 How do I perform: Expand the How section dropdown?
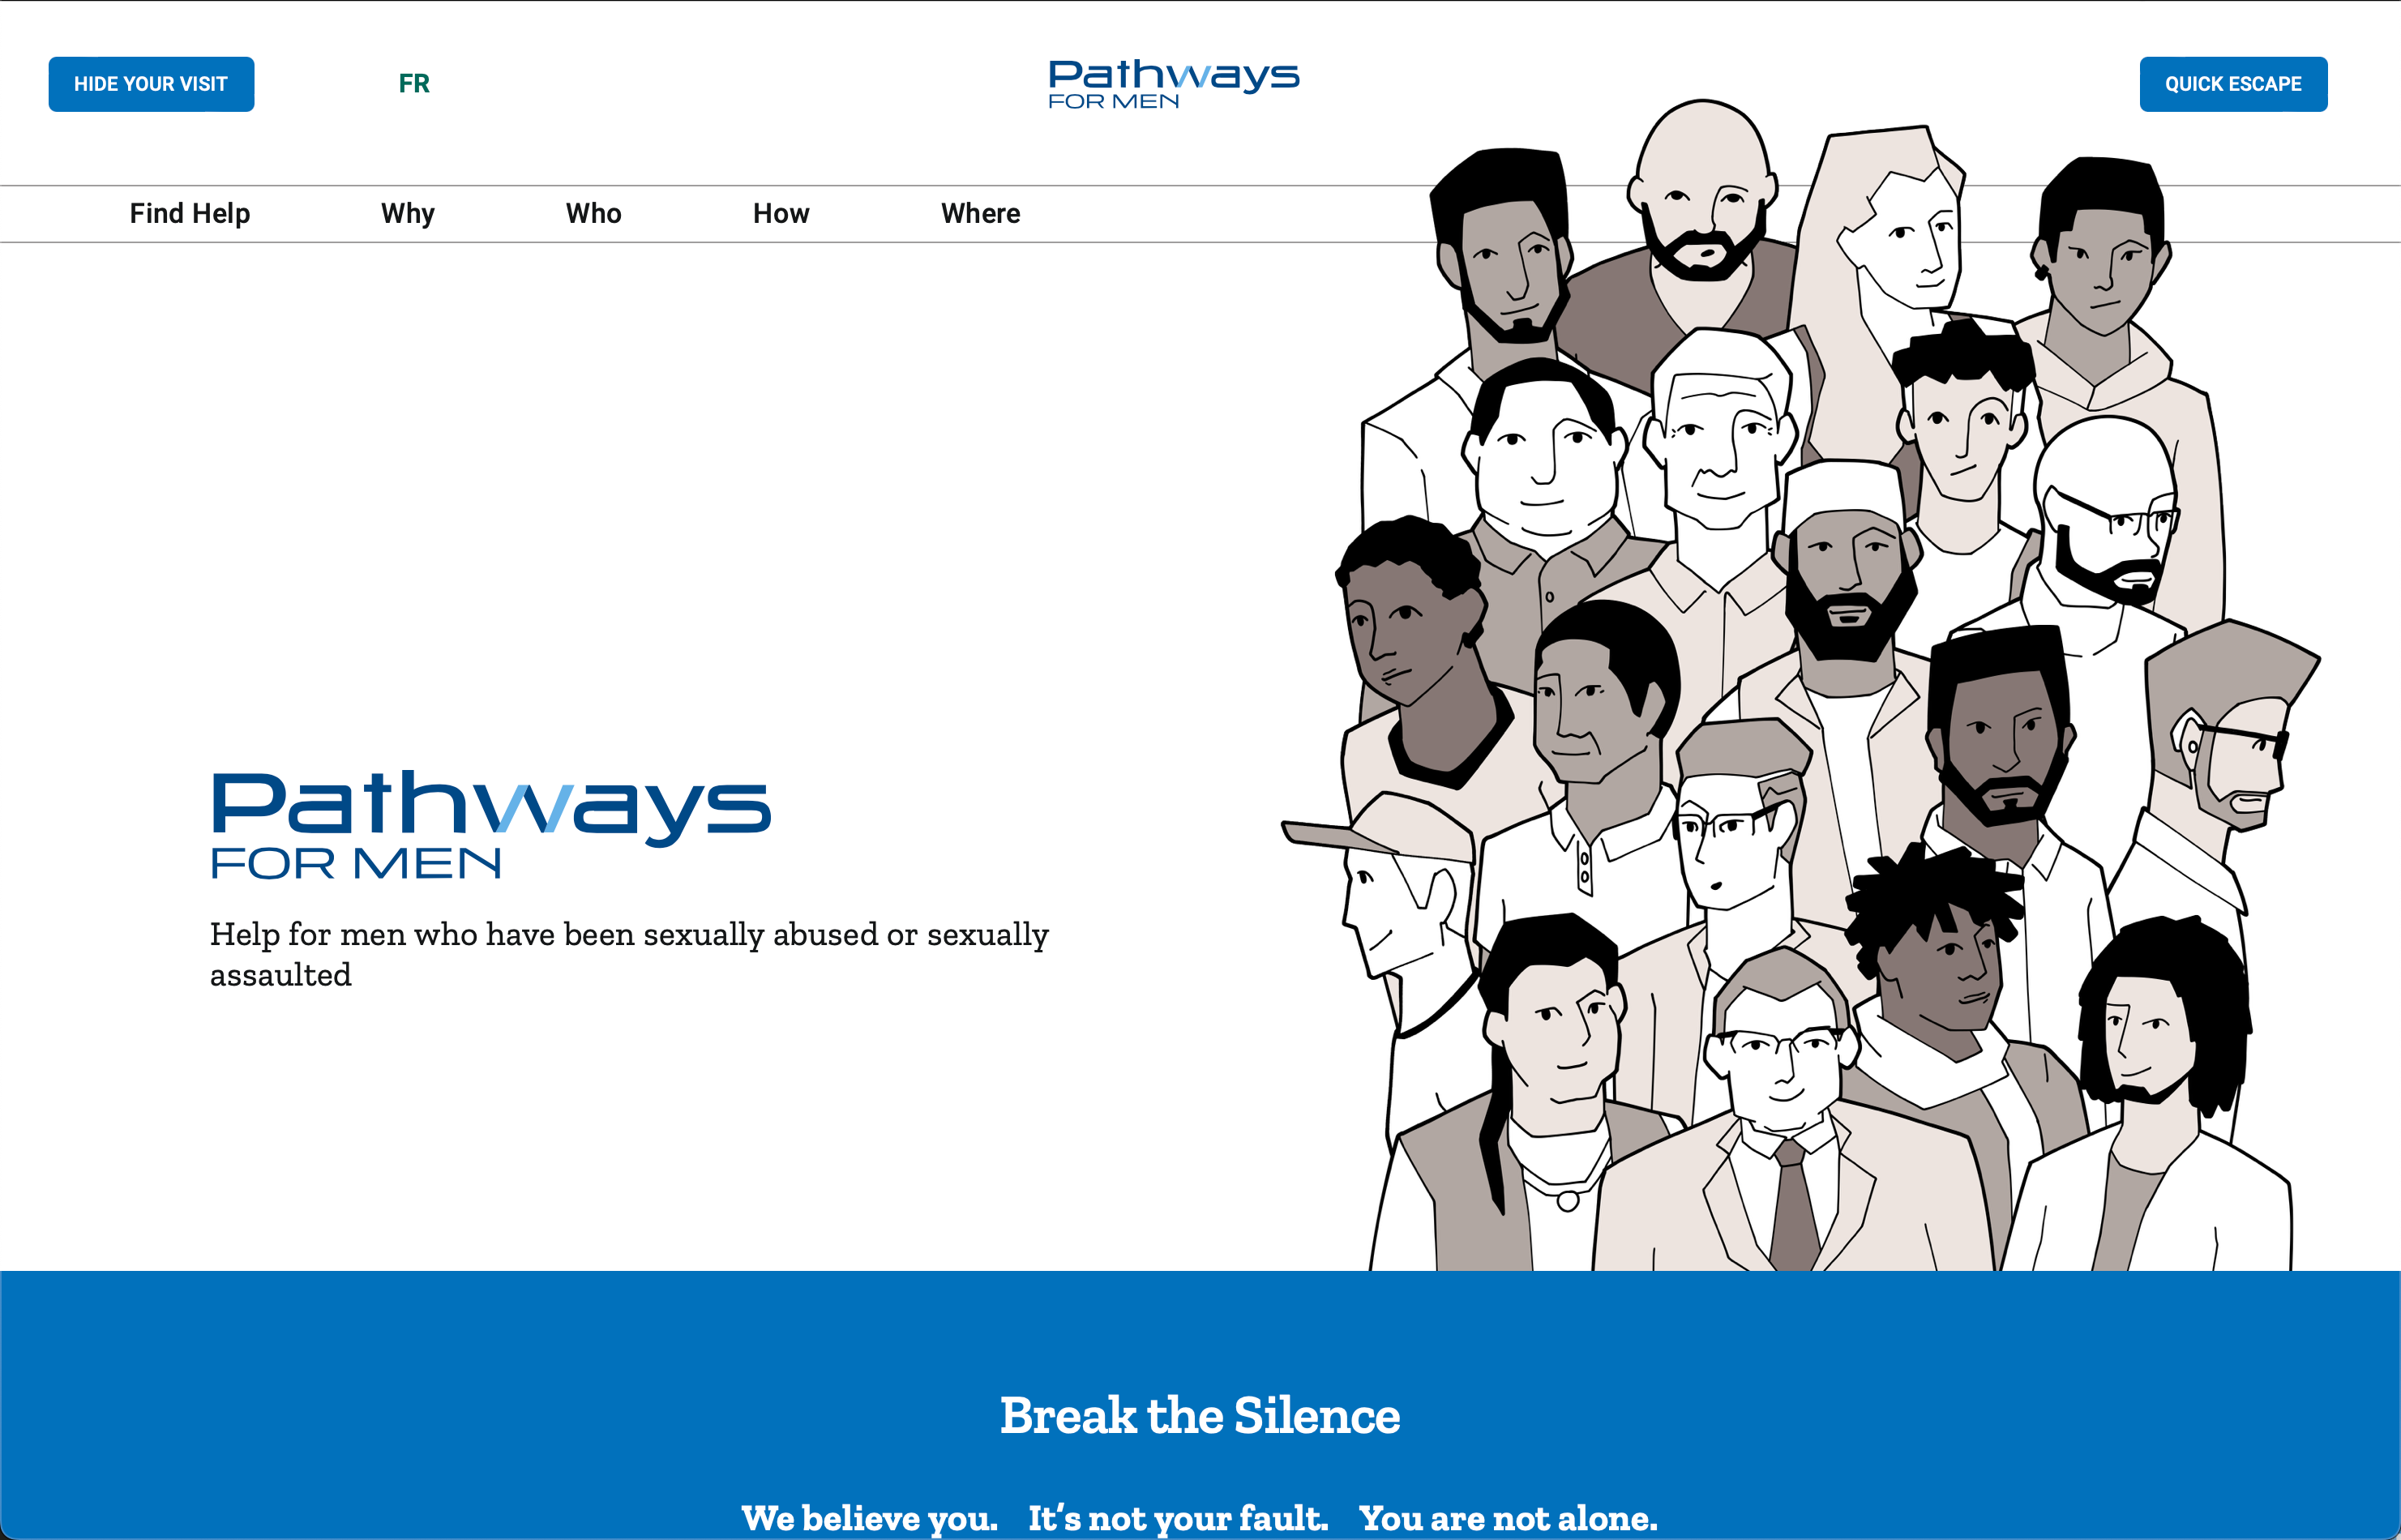pos(782,212)
